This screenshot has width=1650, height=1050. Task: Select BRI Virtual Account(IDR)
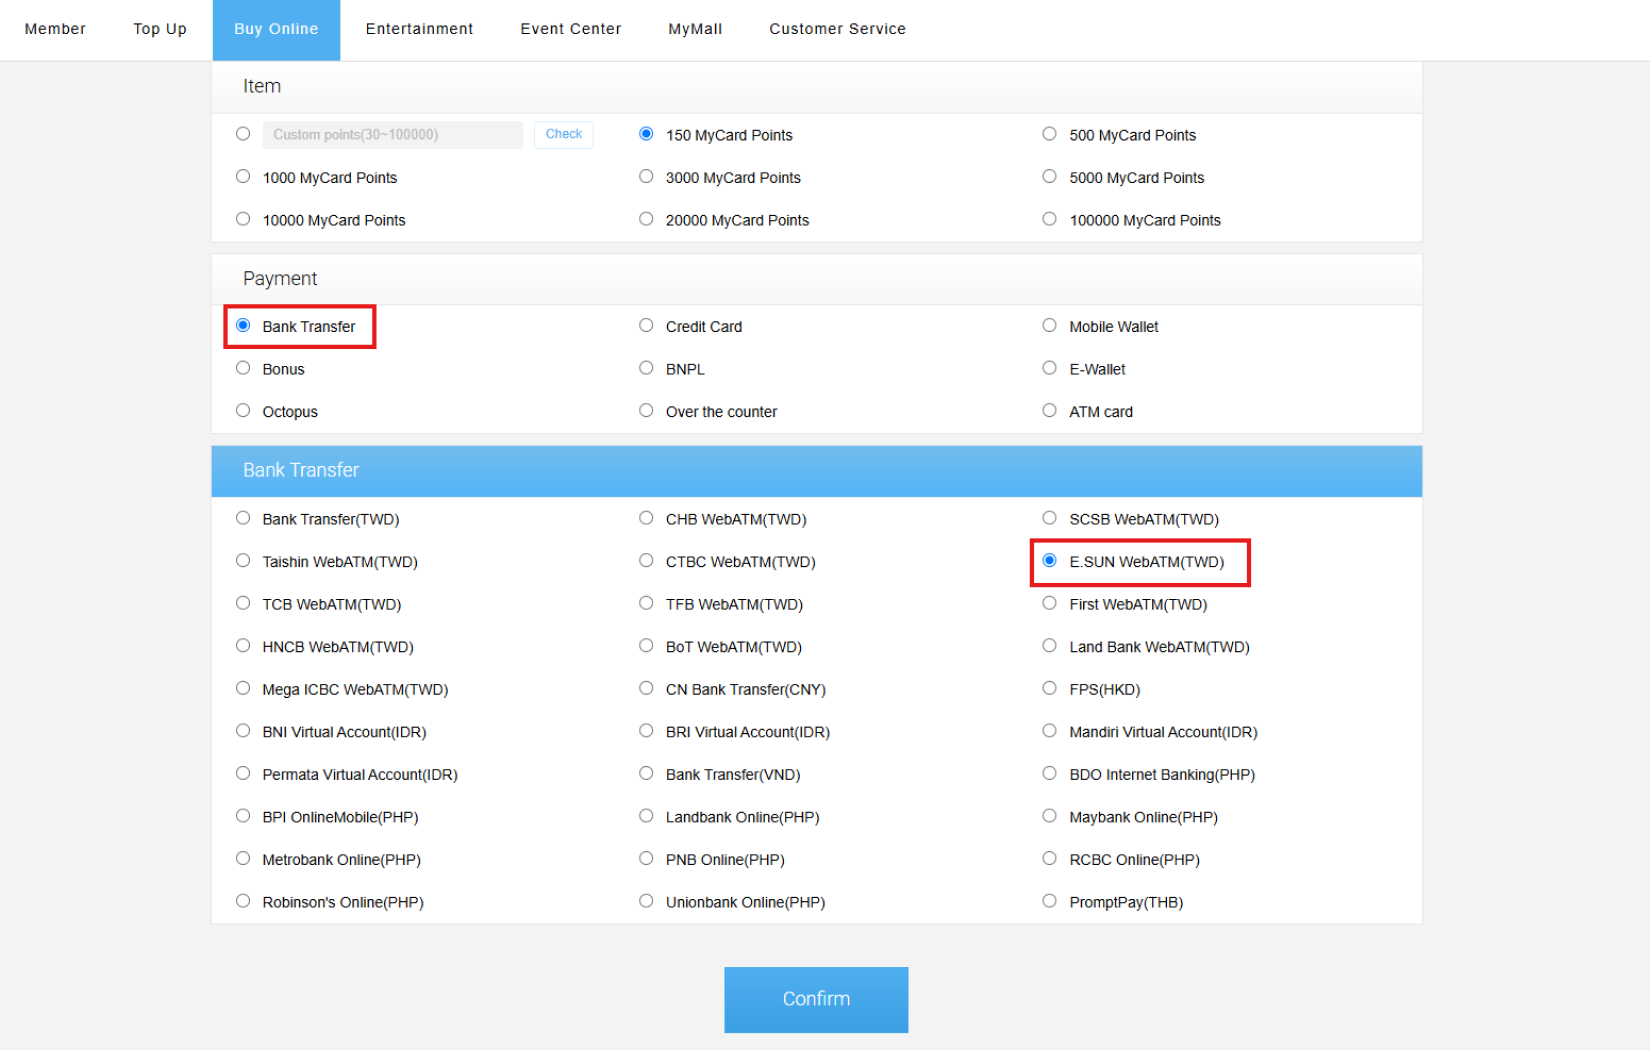646,731
